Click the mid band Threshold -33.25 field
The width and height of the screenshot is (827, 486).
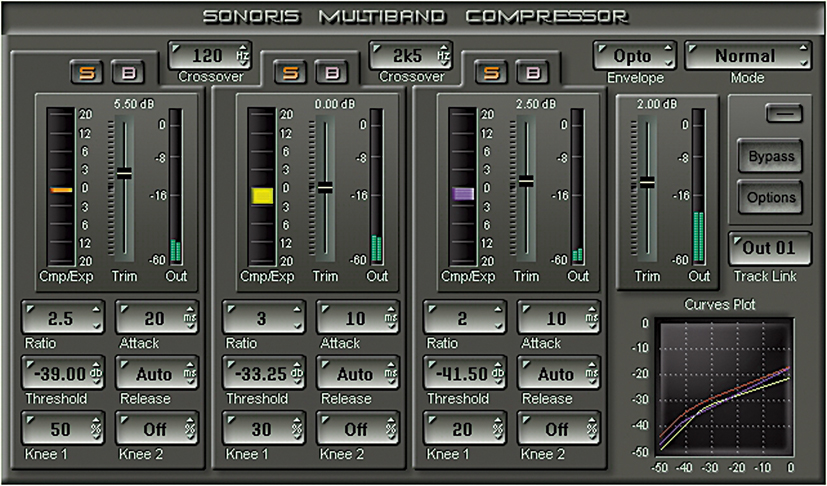(x=264, y=374)
